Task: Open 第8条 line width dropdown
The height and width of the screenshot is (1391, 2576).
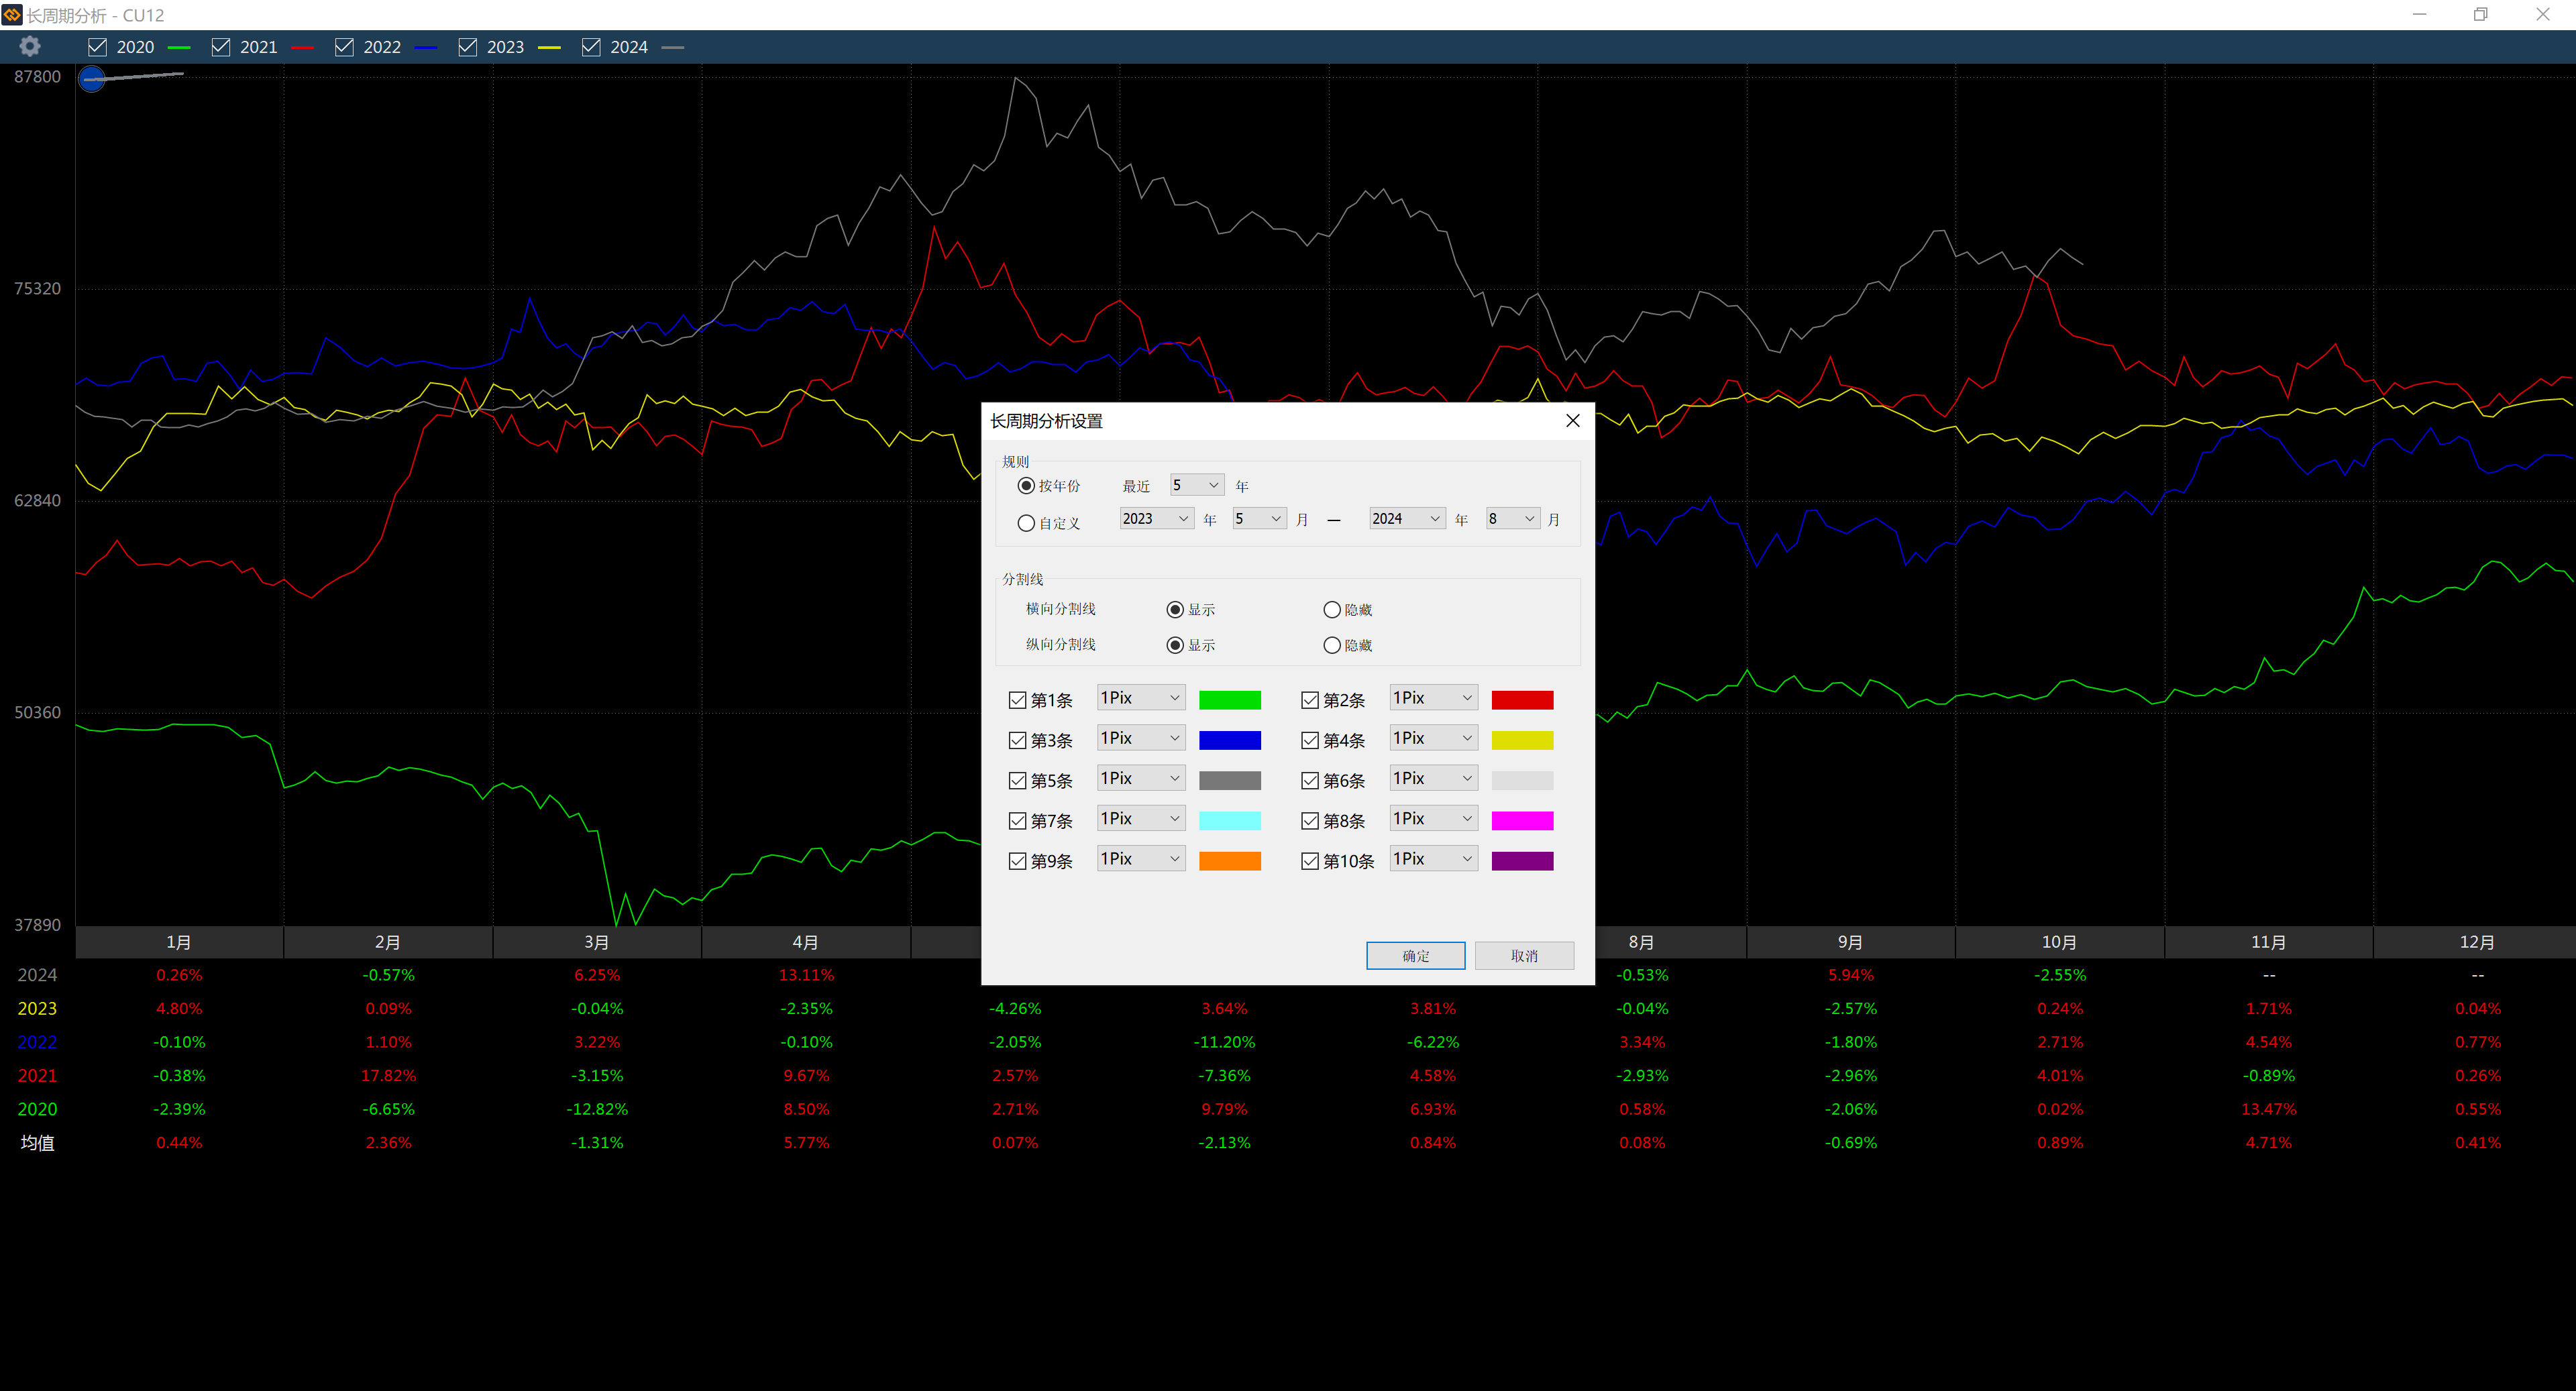Action: point(1434,818)
